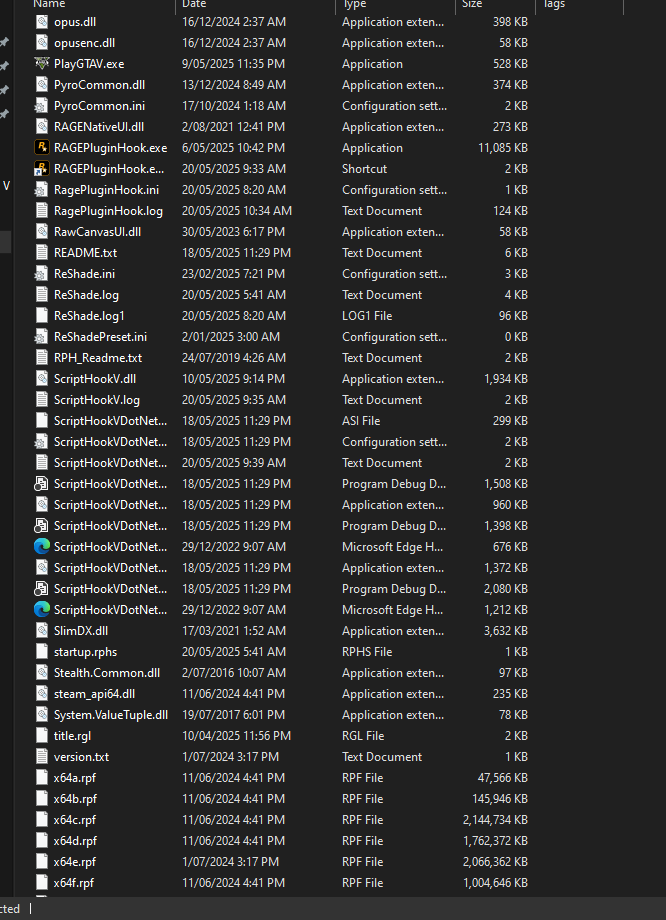Select the x64b.rpf file name
The height and width of the screenshot is (920, 666).
75,799
